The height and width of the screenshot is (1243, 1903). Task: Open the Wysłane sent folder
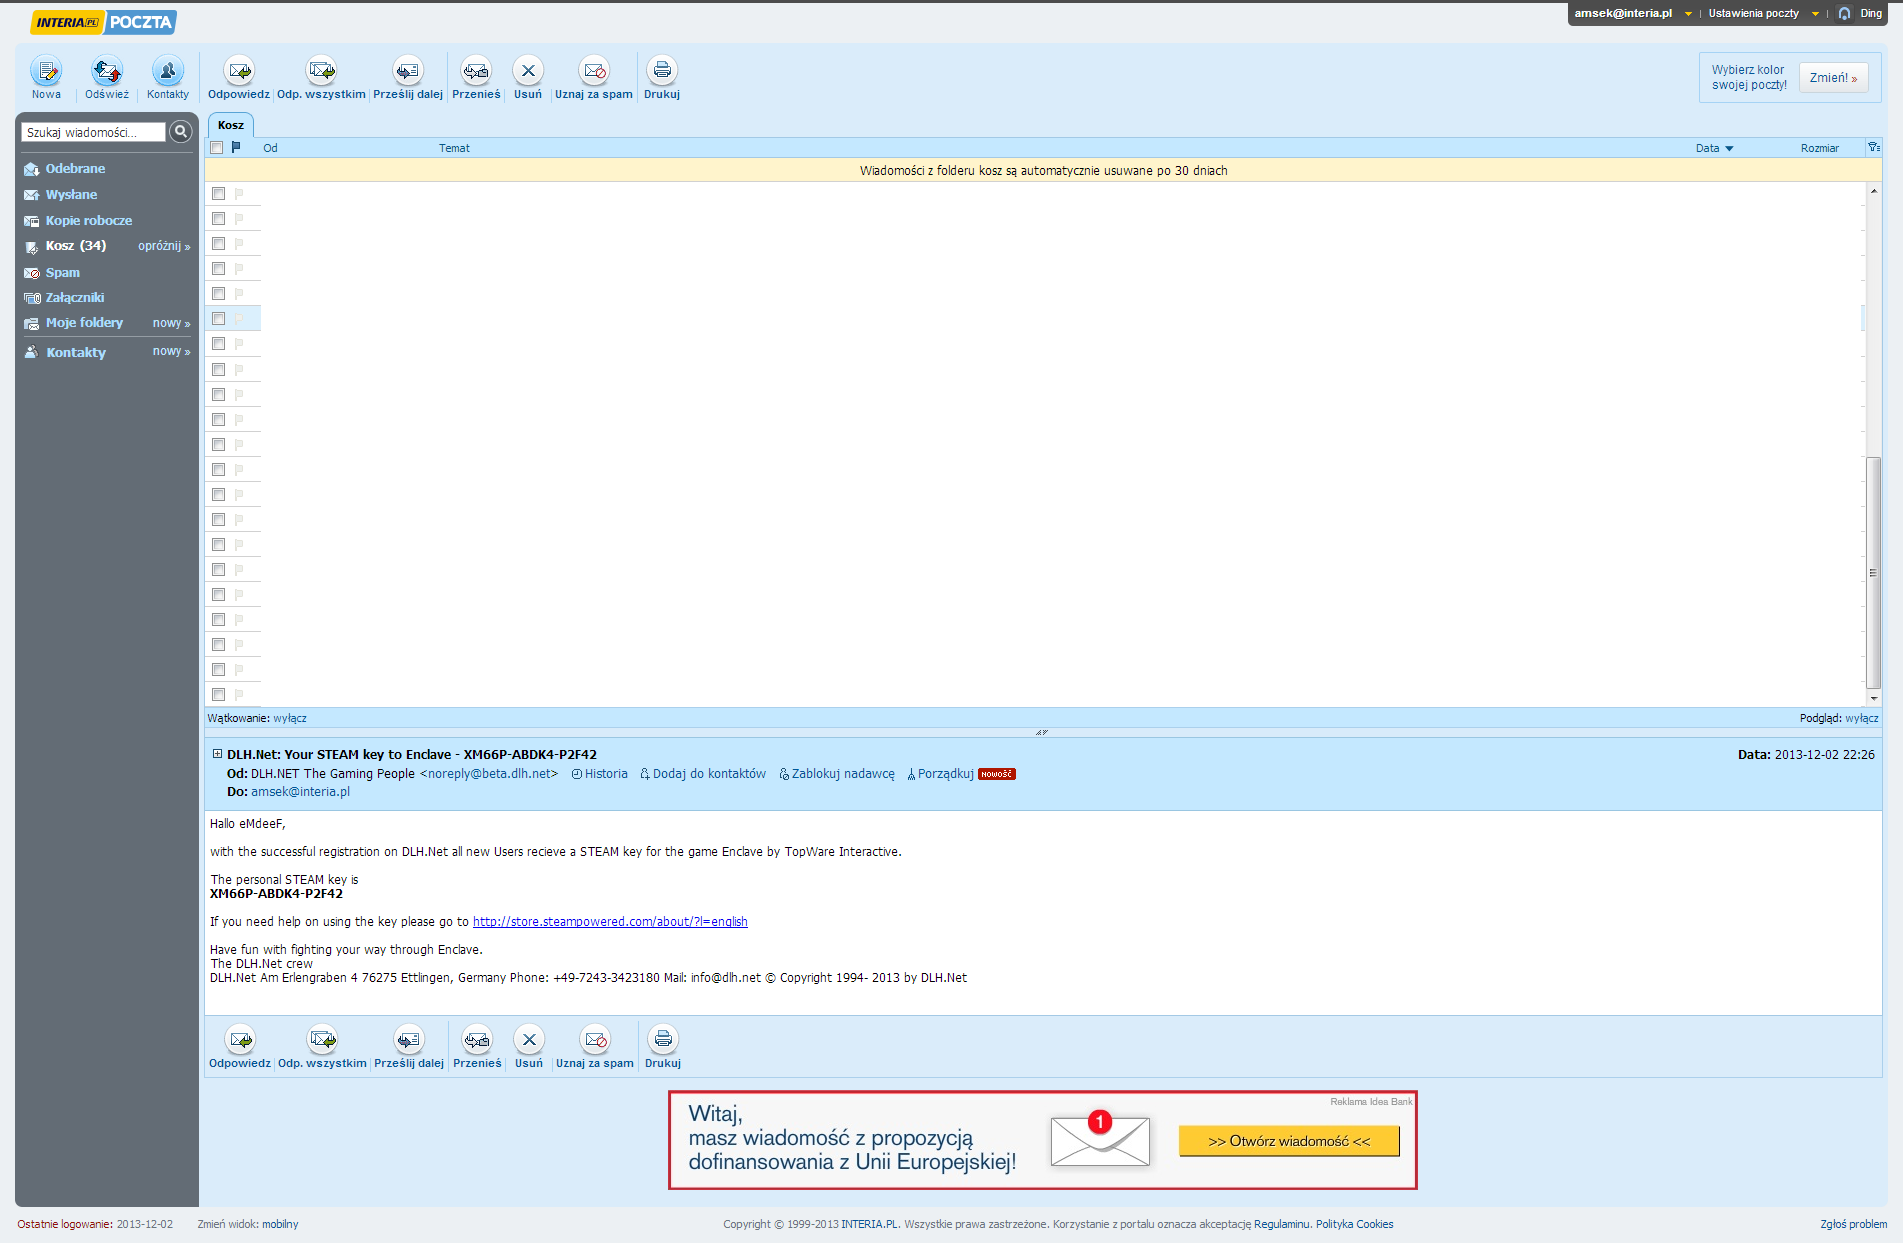[x=71, y=195]
